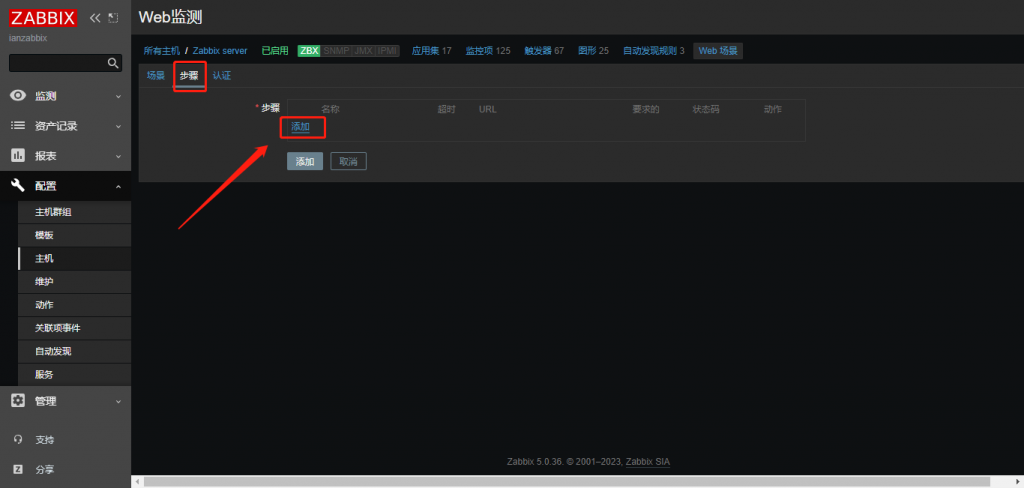Collapse the 配置 menu chevron
The height and width of the screenshot is (488, 1024).
click(x=118, y=187)
